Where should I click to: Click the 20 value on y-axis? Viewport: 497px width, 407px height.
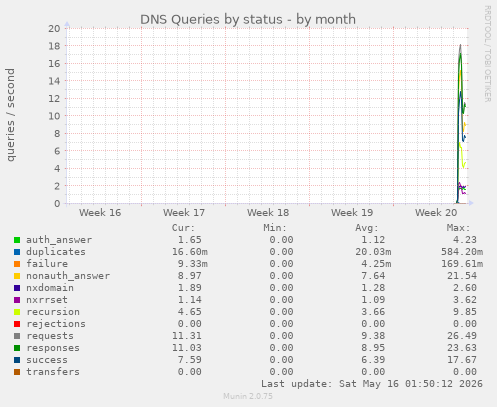coord(54,29)
